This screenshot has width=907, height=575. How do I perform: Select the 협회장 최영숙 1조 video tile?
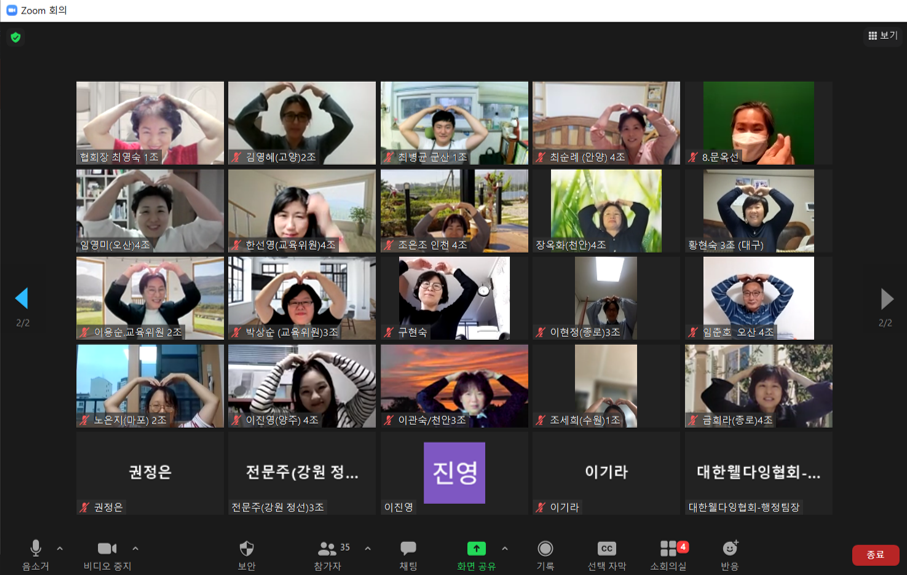tap(150, 123)
